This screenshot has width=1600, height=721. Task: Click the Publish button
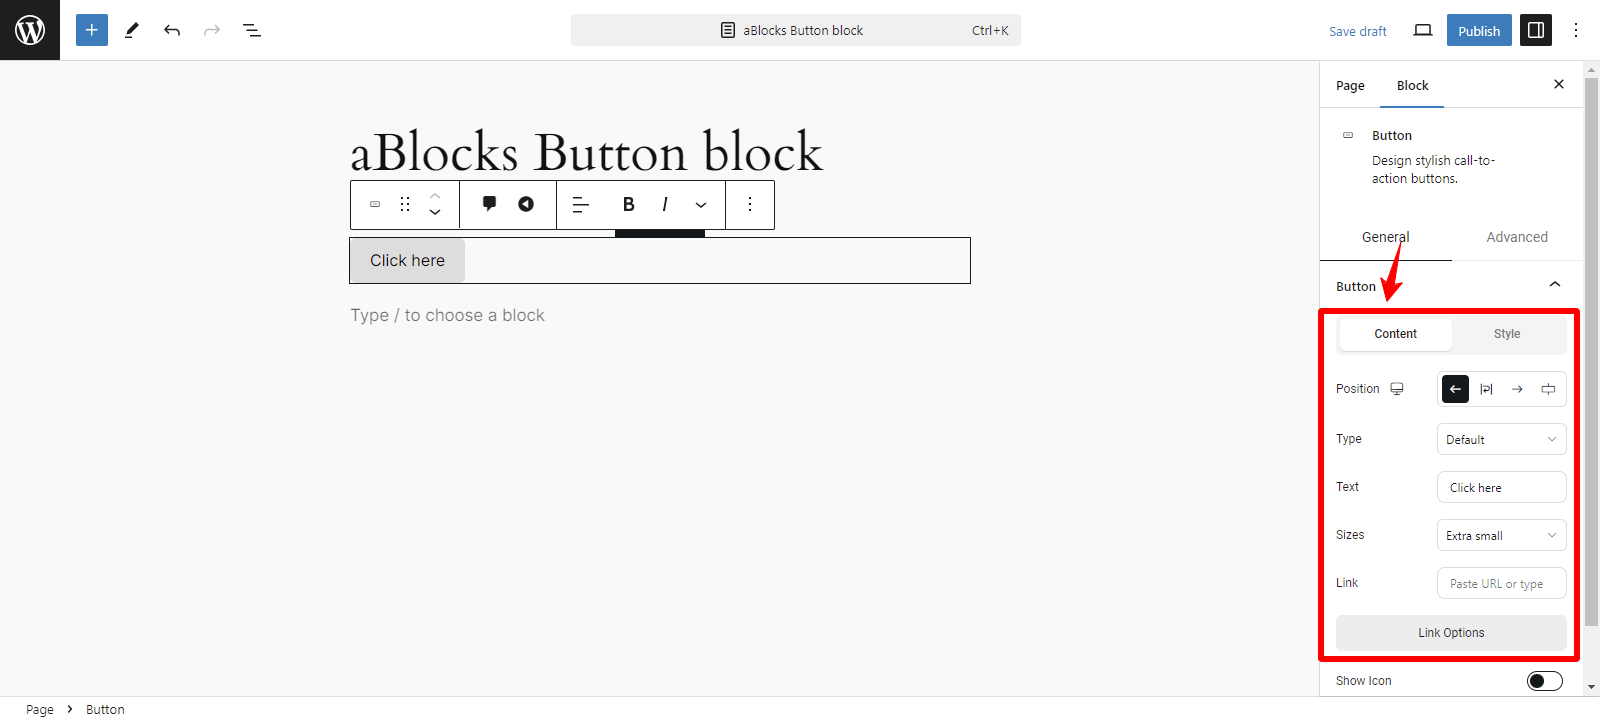pyautogui.click(x=1479, y=30)
